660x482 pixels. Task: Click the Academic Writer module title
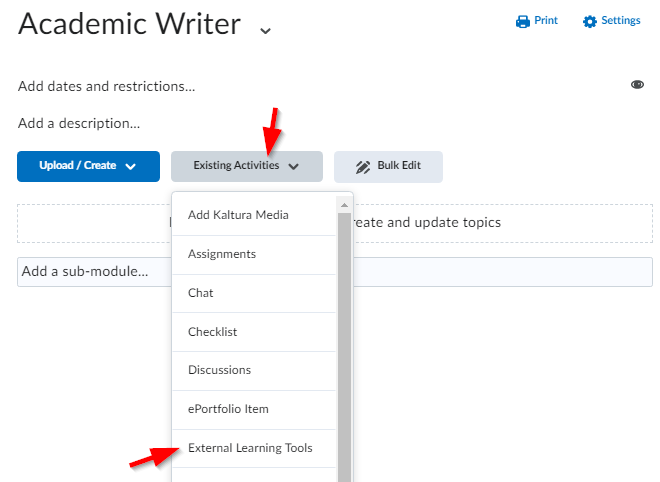pyautogui.click(x=130, y=24)
